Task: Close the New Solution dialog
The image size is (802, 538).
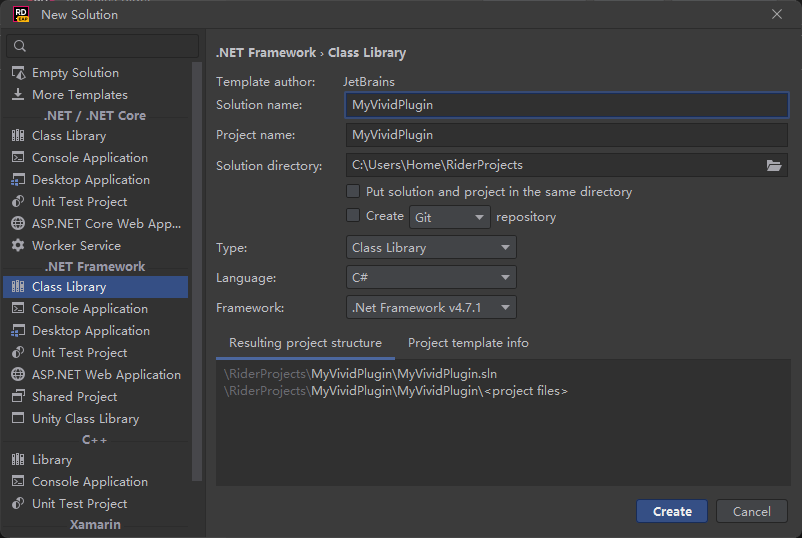Action: 776,14
